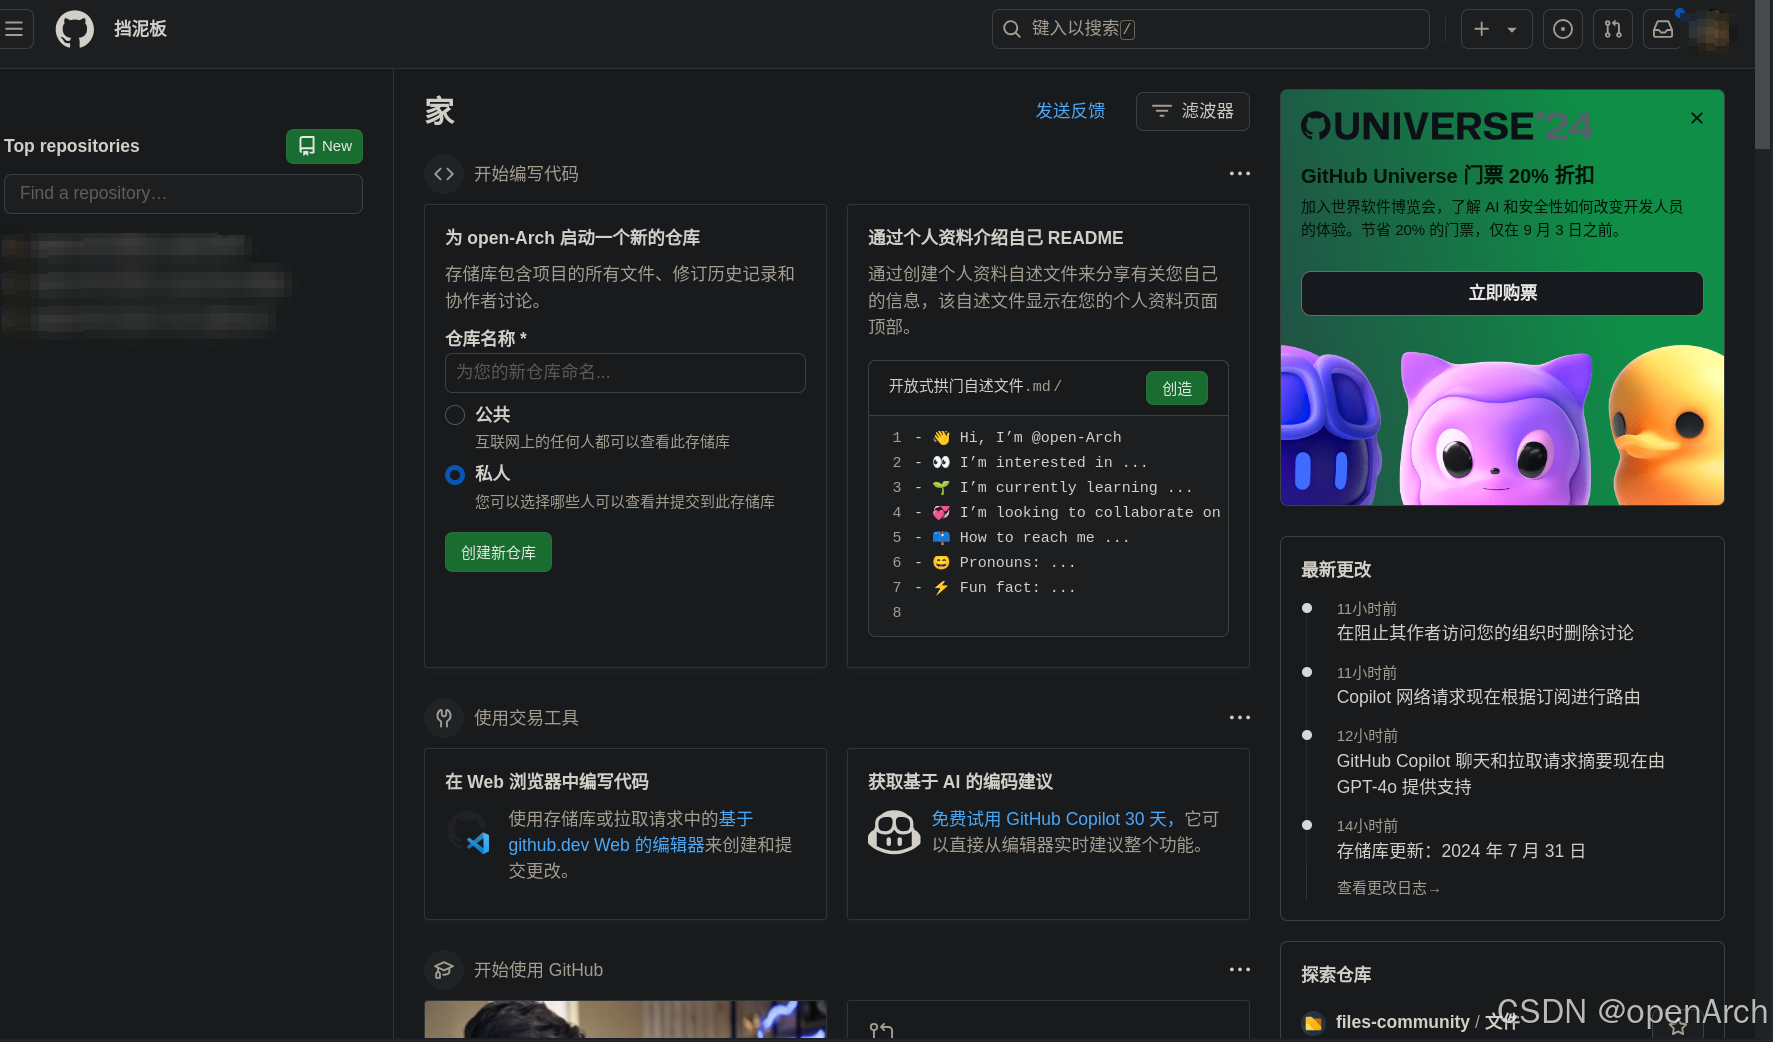
Task: Open the 开始使用 GitHub section more options
Action: pyautogui.click(x=1239, y=969)
